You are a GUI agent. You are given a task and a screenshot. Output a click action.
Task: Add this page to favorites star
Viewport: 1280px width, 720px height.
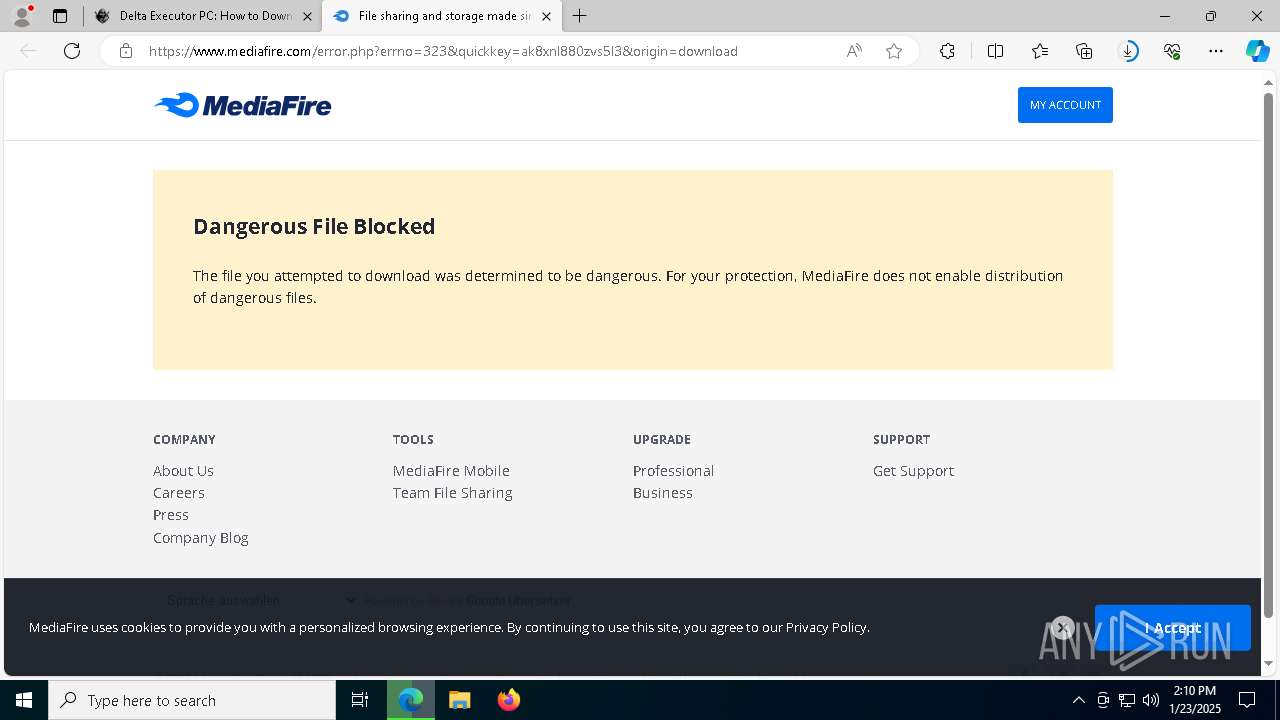(x=894, y=51)
